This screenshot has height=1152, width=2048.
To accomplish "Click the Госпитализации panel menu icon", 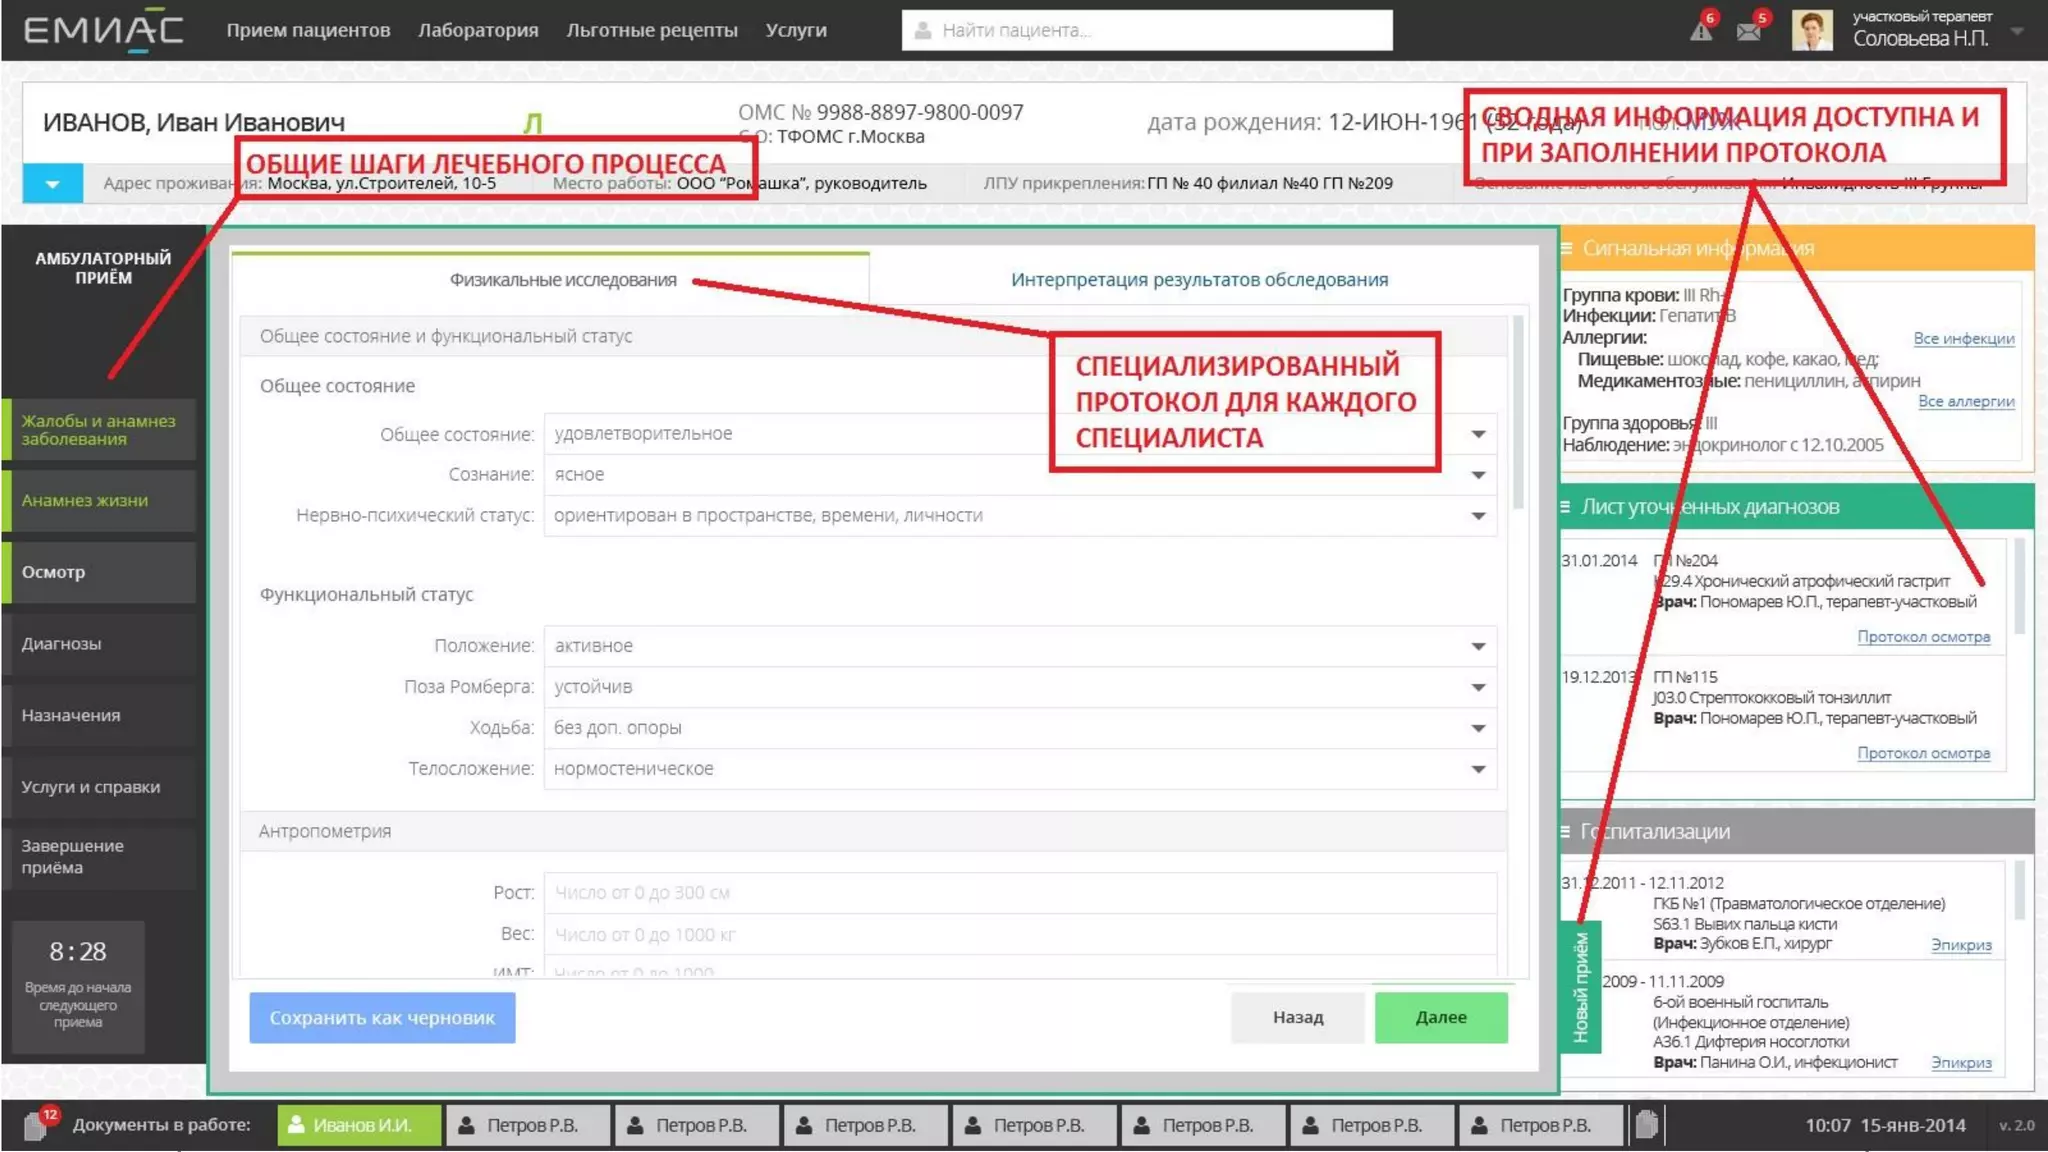I will tap(1566, 832).
